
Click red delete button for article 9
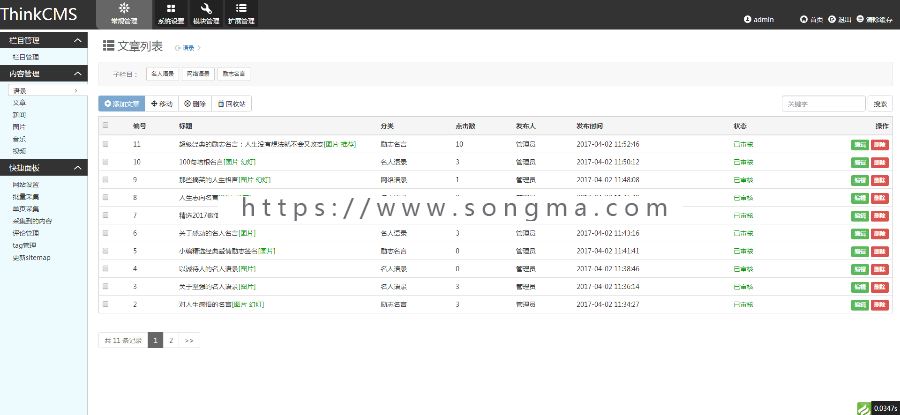879,180
